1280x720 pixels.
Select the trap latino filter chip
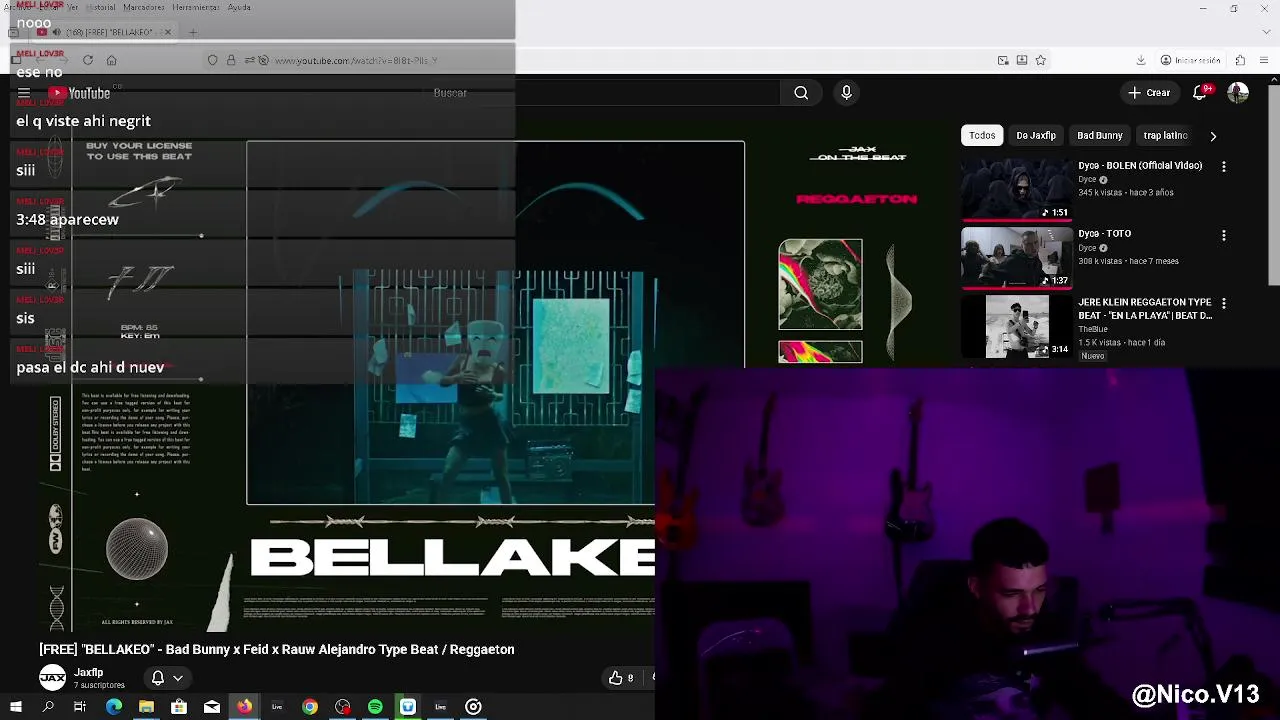[1165, 135]
